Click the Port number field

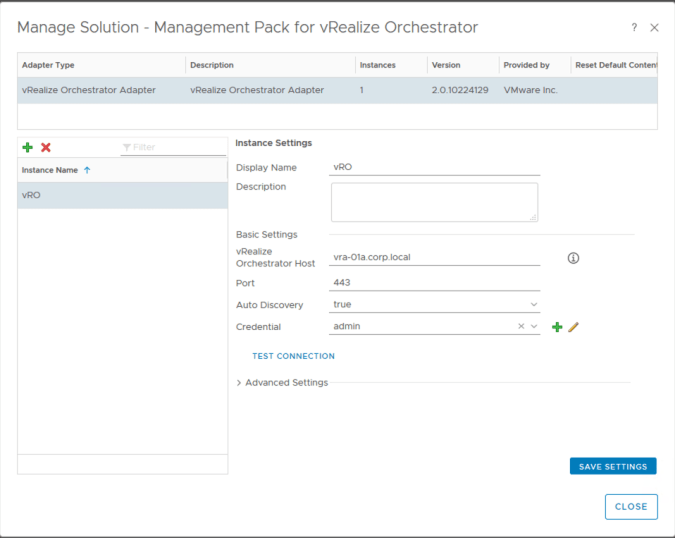point(435,283)
